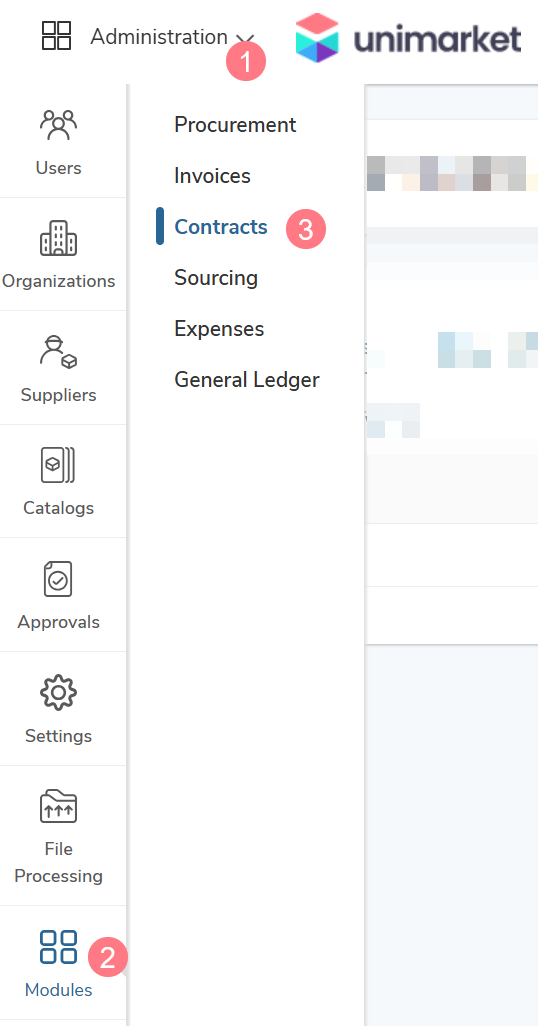The width and height of the screenshot is (538, 1026).
Task: Open the Approvals checkmark icon
Action: click(x=58, y=579)
